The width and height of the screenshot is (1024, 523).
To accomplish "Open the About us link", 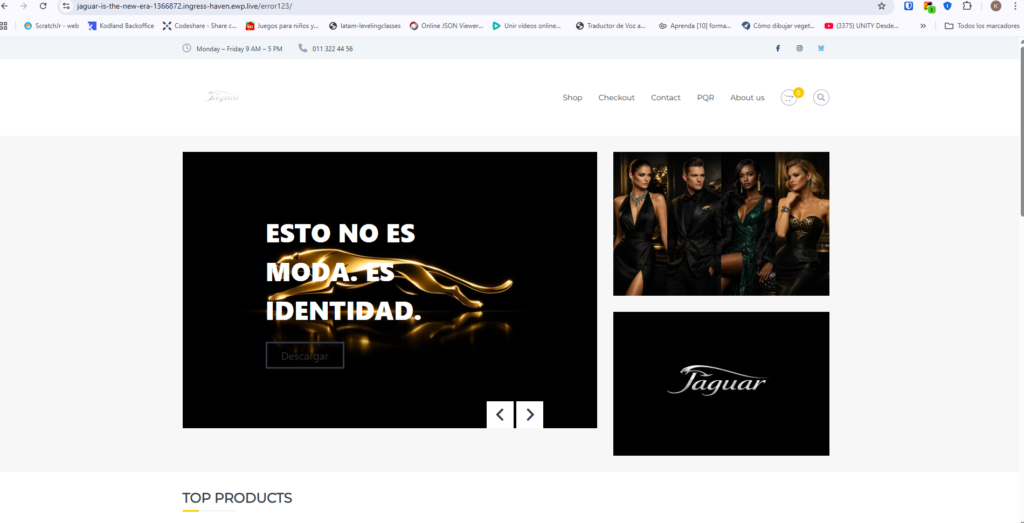I will 747,98.
